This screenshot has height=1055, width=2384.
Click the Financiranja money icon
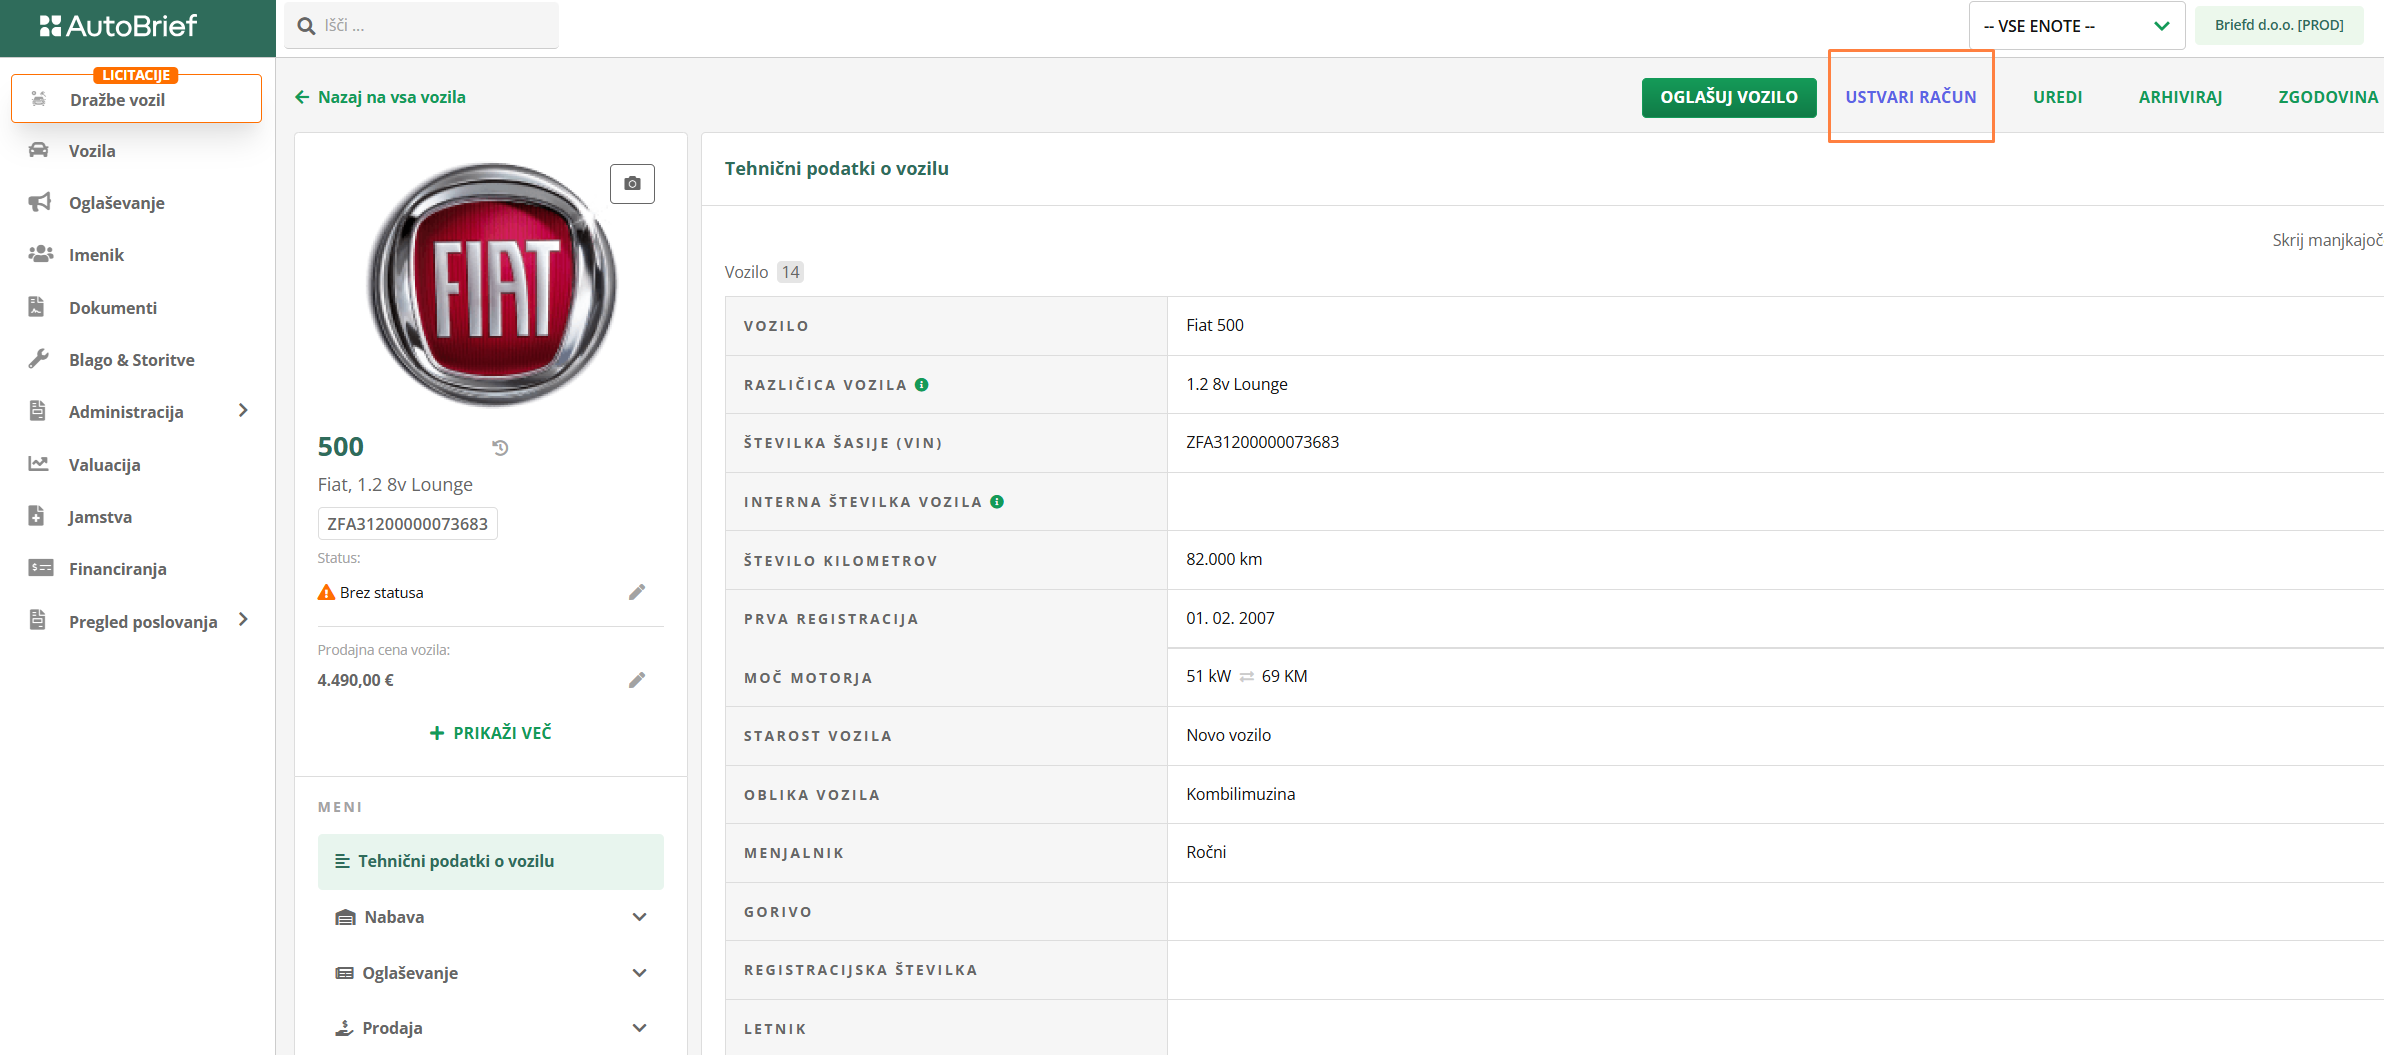pos(40,568)
